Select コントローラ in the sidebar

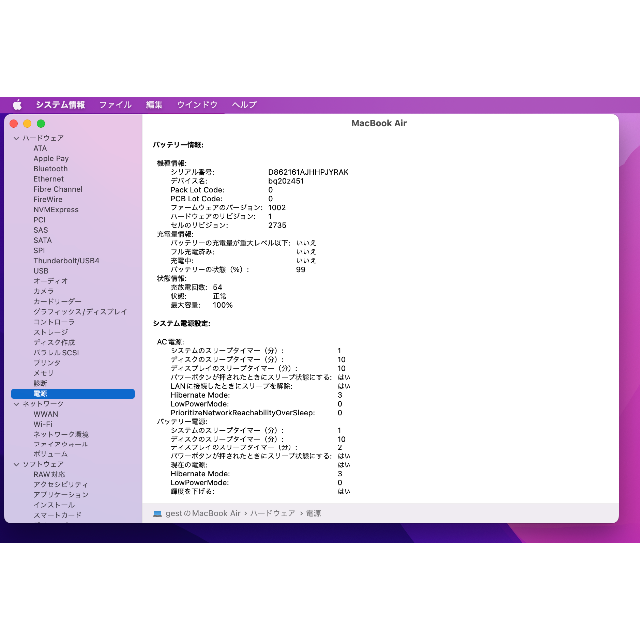(x=54, y=322)
